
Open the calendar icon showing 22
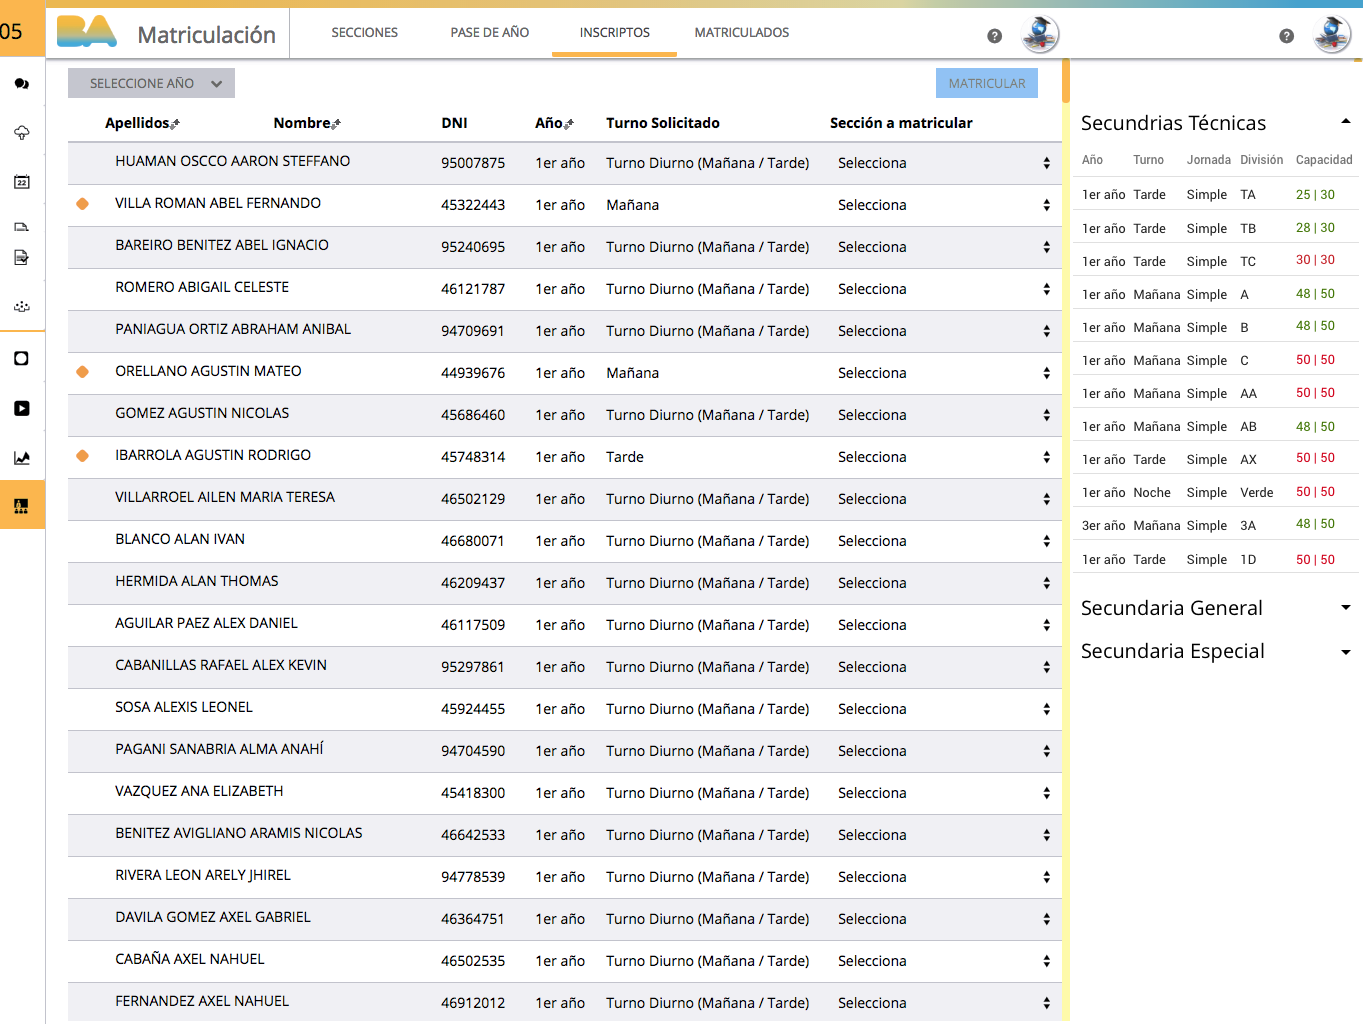pyautogui.click(x=21, y=182)
